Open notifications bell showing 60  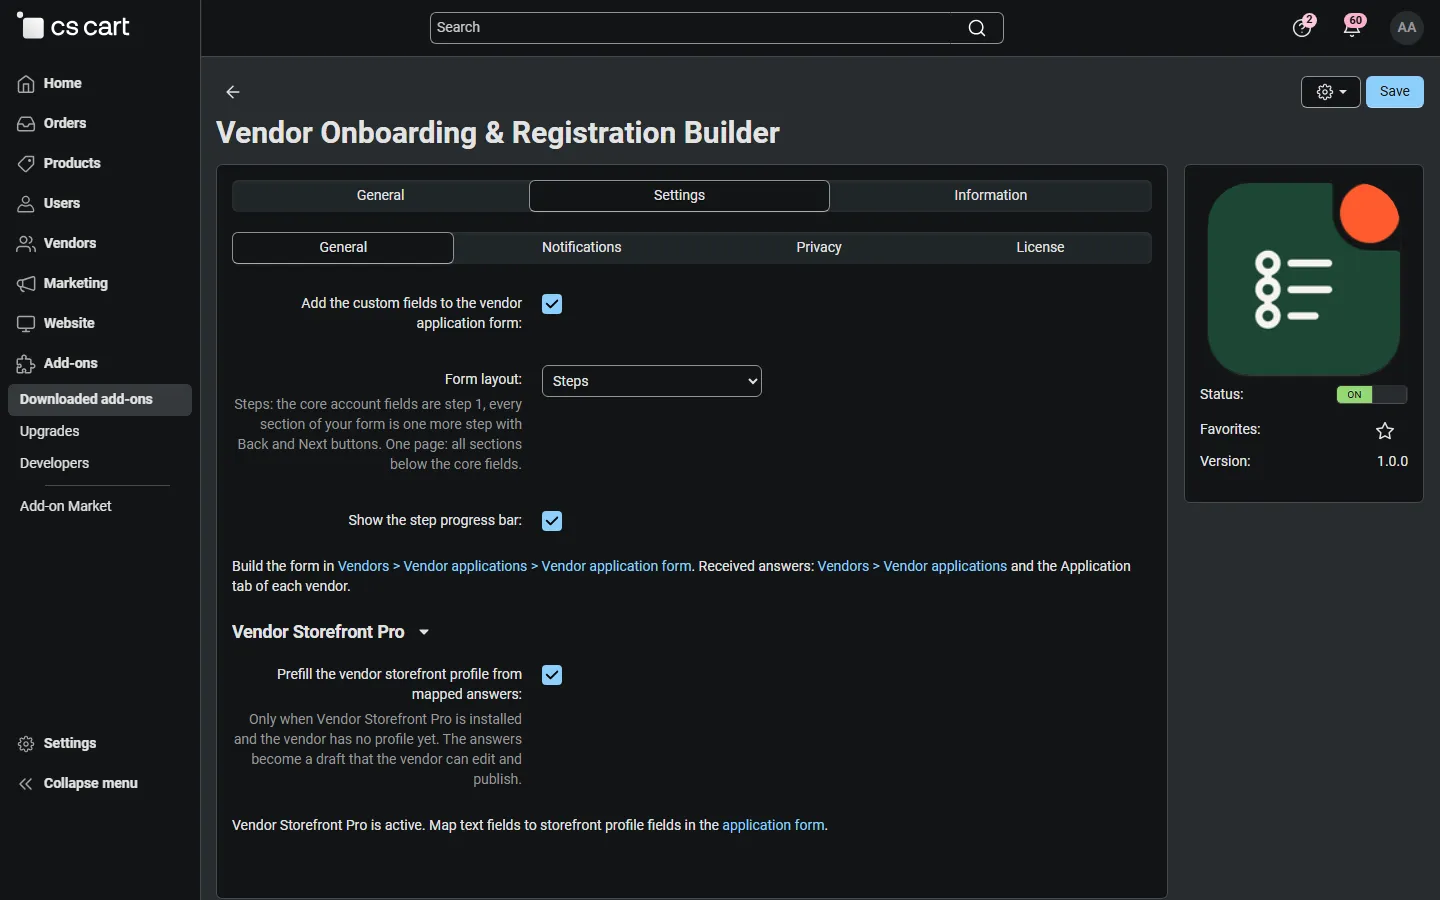pyautogui.click(x=1354, y=27)
